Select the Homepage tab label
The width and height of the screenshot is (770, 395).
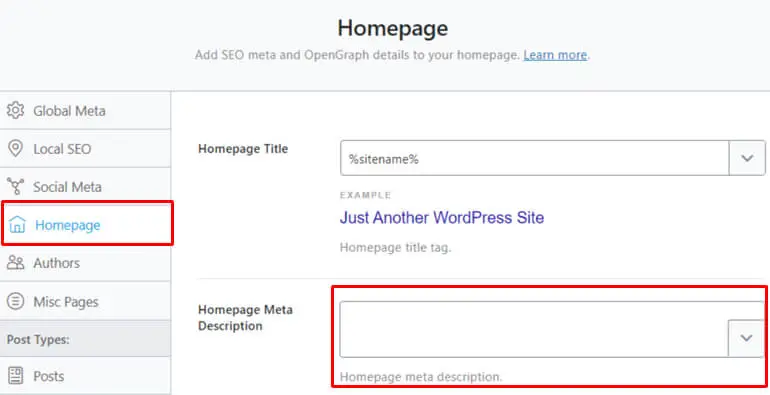click(x=68, y=225)
